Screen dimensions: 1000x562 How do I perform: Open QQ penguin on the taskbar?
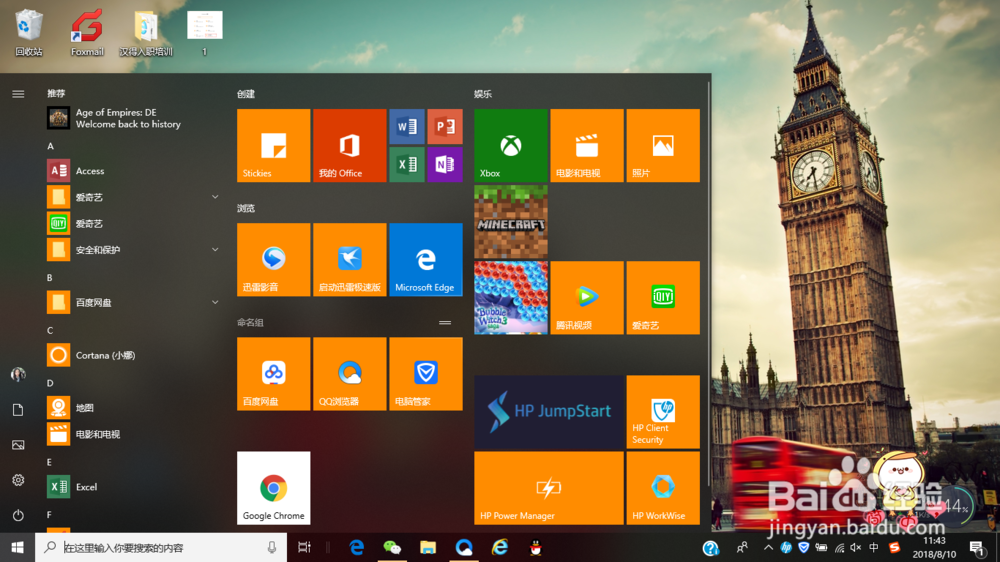535,547
